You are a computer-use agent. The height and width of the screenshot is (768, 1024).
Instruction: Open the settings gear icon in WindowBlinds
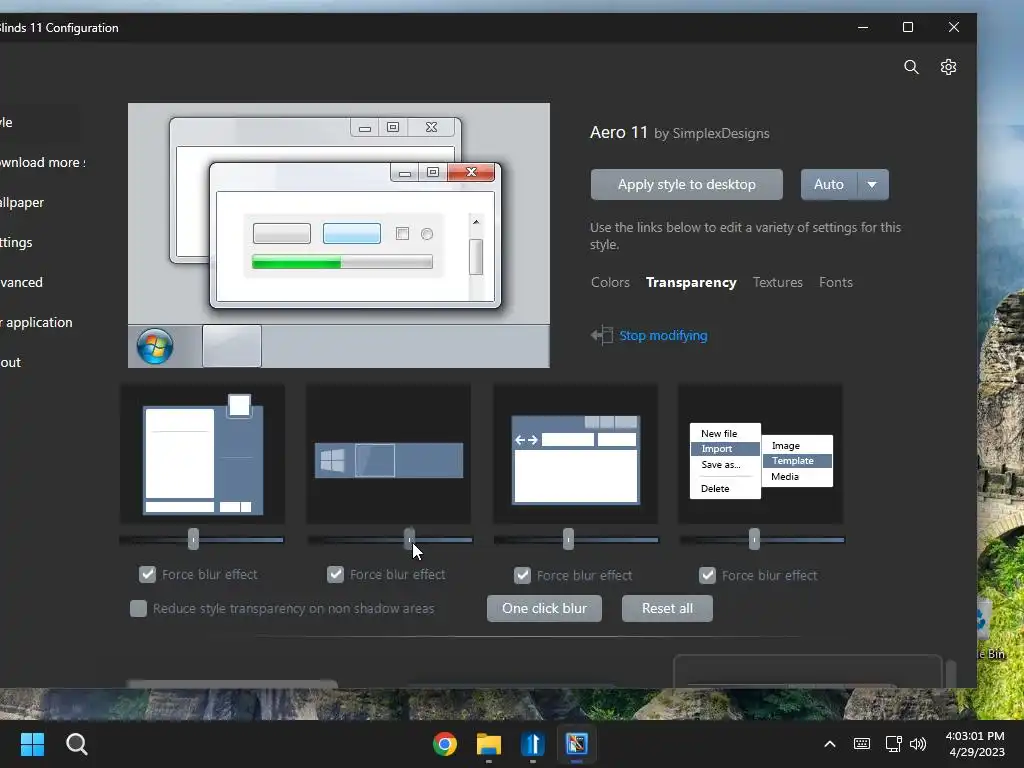(x=948, y=67)
